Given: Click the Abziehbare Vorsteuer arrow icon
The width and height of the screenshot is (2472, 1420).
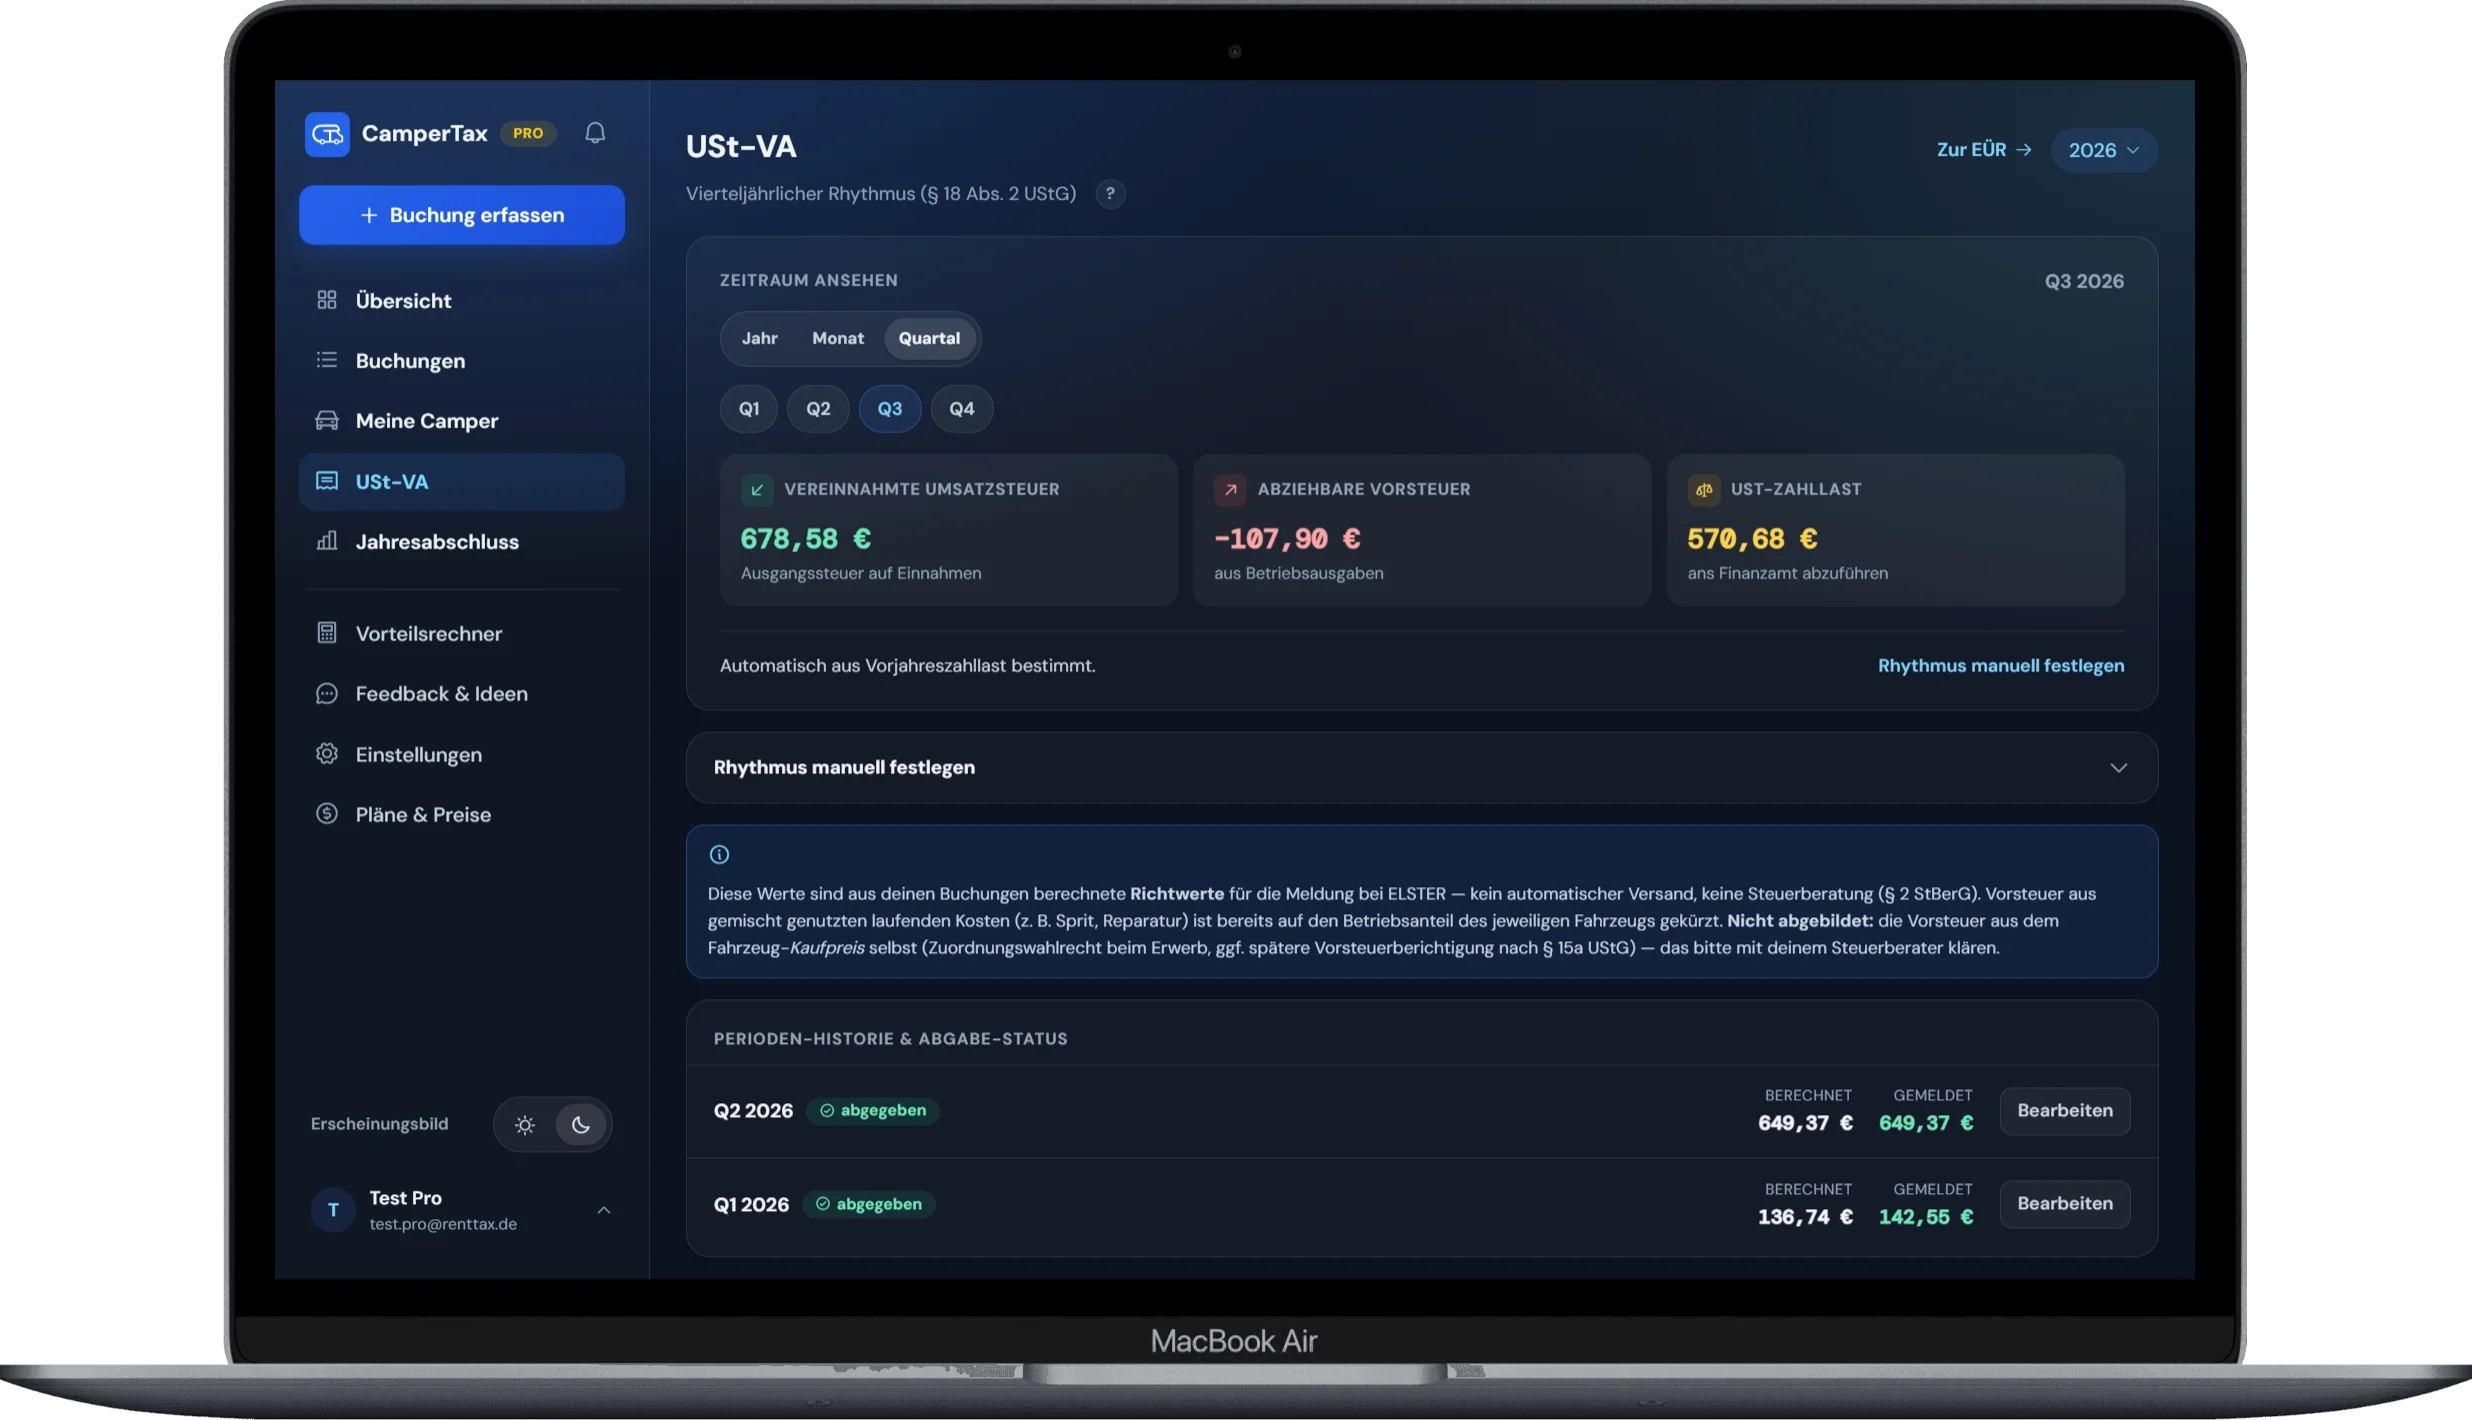Looking at the screenshot, I should click(1230, 490).
